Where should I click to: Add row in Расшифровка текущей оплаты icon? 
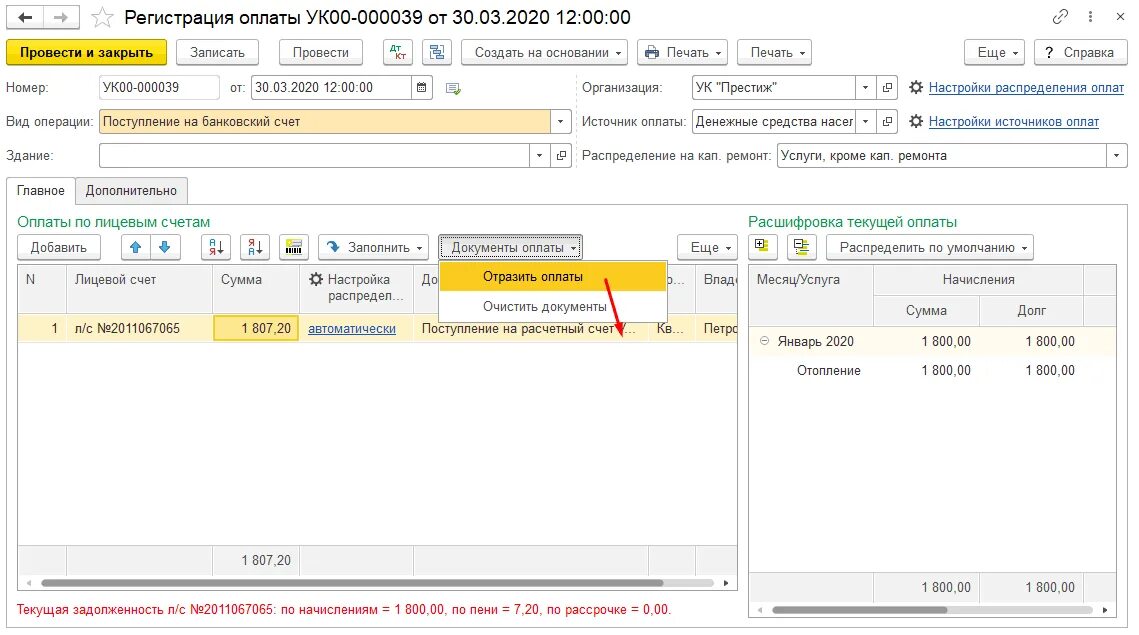point(762,246)
